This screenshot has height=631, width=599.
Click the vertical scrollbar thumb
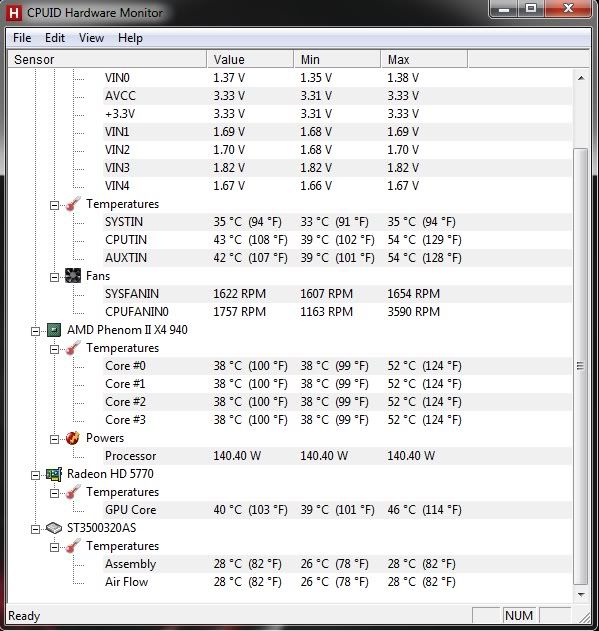[x=580, y=366]
